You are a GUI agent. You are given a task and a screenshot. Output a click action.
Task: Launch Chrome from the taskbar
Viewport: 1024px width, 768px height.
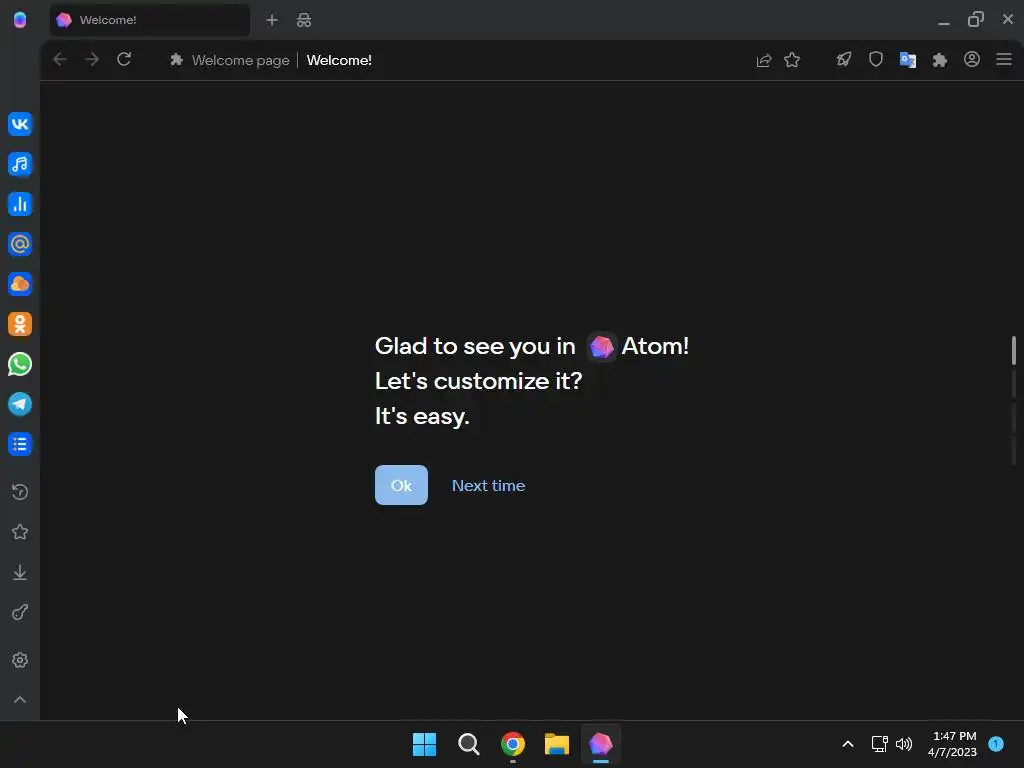coord(513,744)
